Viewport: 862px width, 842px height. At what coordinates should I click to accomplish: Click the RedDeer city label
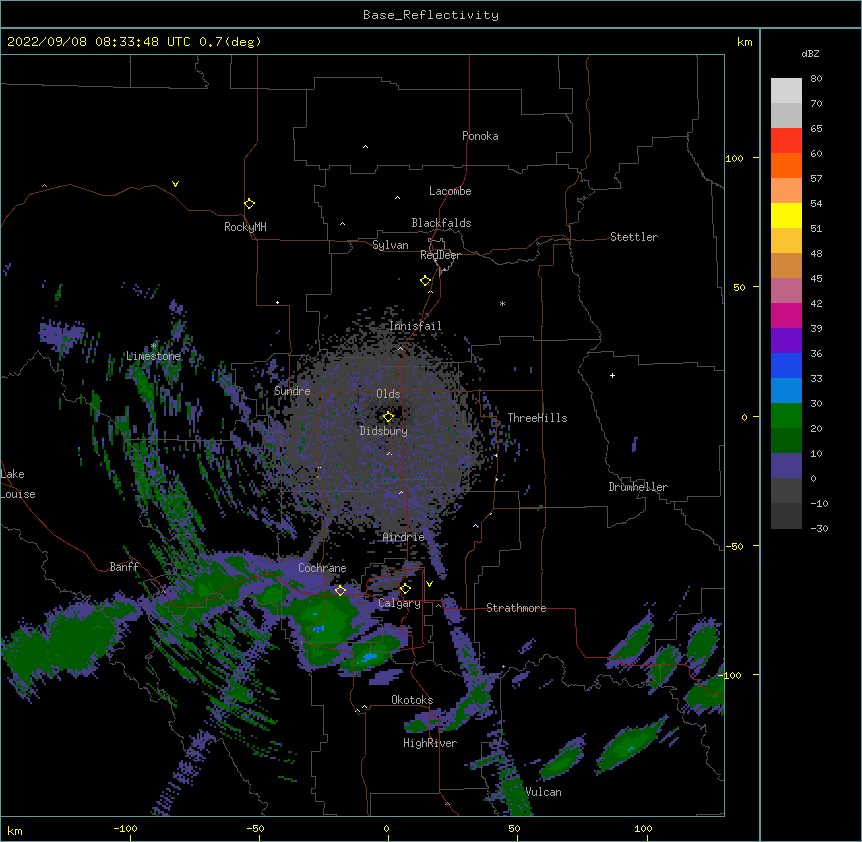point(440,255)
